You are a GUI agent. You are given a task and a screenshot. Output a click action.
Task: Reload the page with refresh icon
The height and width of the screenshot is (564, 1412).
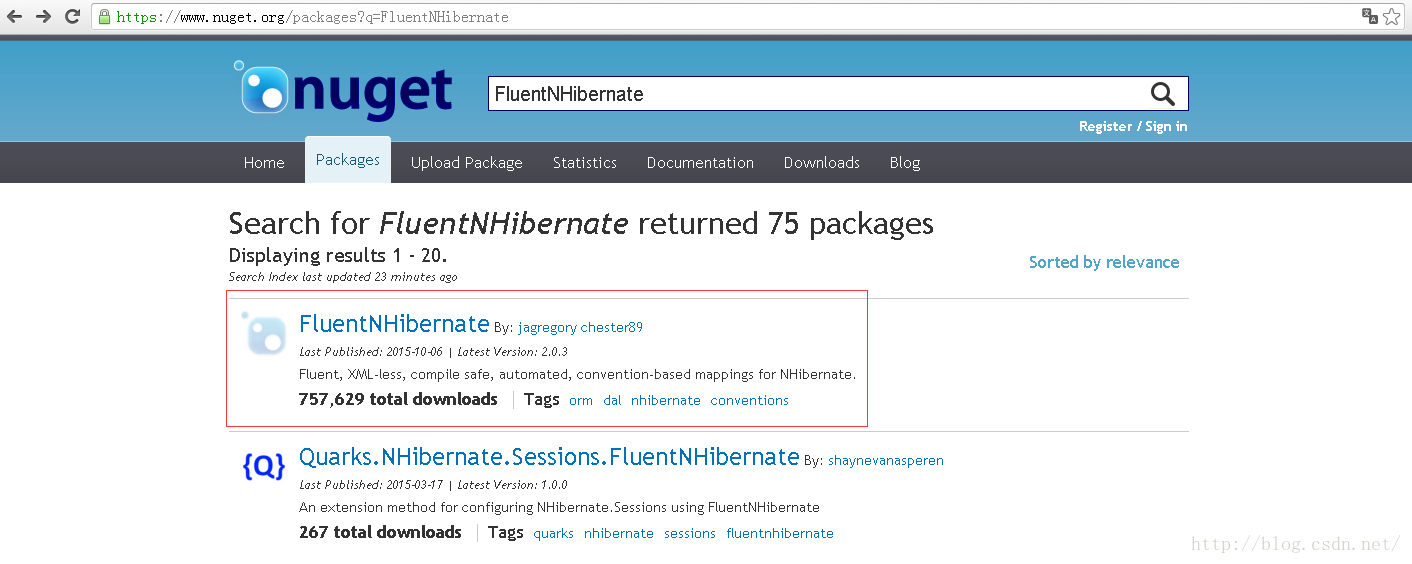point(72,17)
